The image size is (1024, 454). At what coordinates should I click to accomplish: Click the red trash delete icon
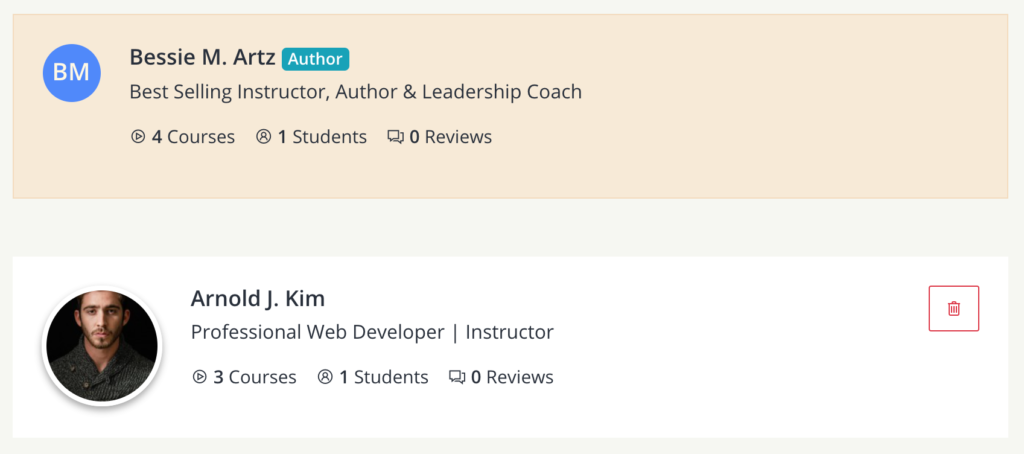(953, 308)
